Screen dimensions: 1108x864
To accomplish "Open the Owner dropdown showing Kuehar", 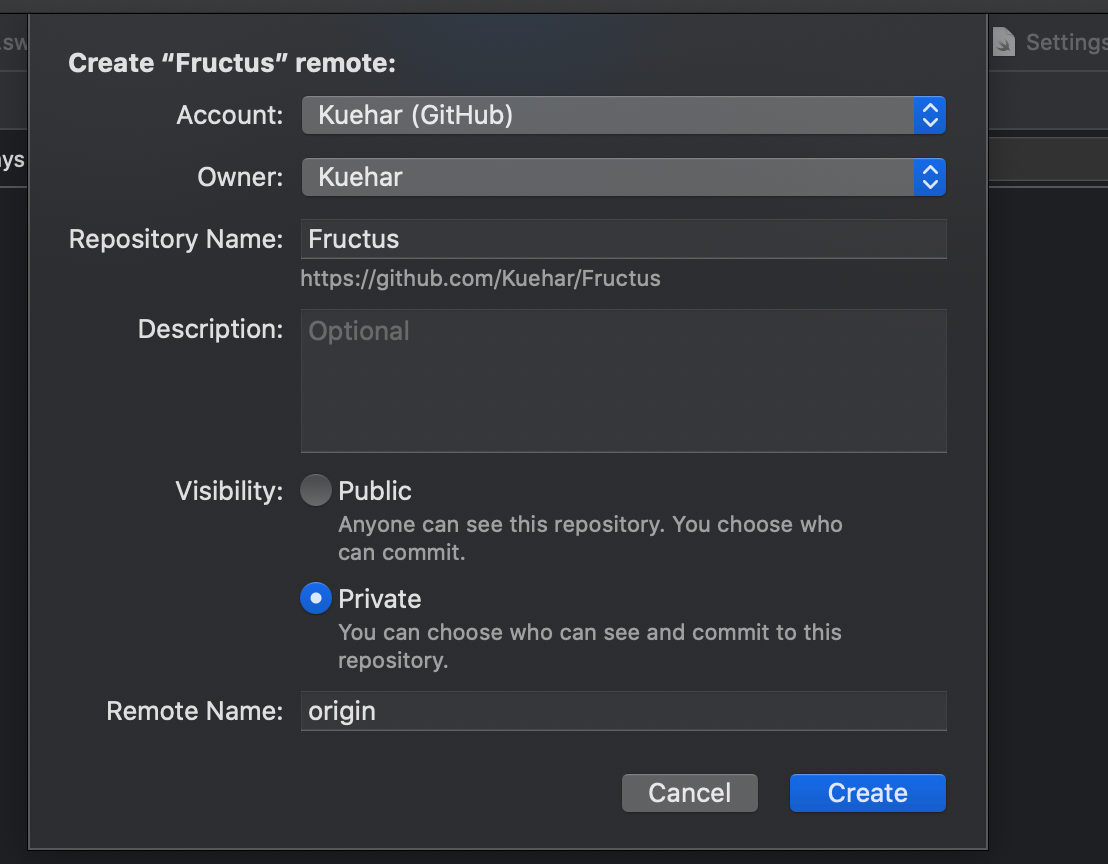I will point(623,177).
